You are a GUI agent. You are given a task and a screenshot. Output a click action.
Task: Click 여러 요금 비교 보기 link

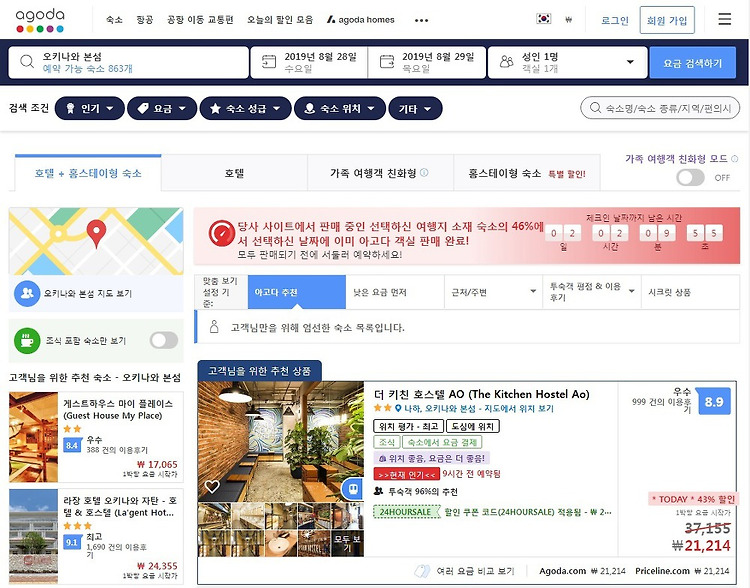tap(475, 571)
